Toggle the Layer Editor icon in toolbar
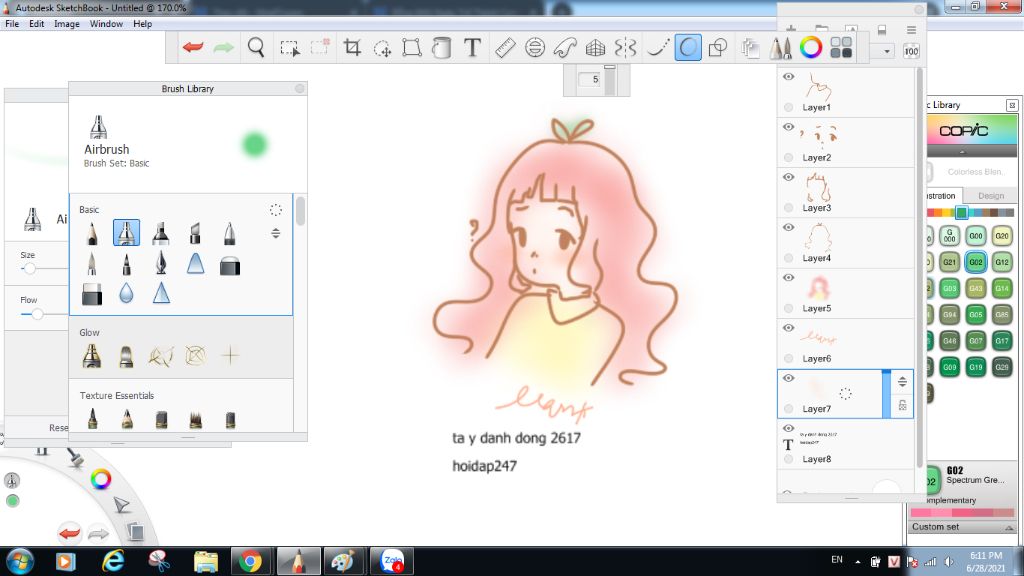The height and width of the screenshot is (576, 1024). pos(750,48)
